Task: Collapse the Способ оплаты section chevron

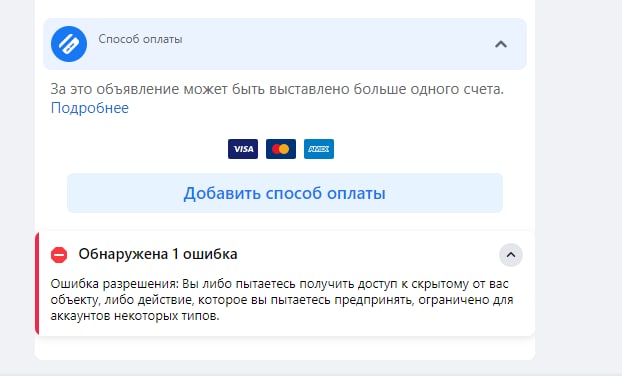Action: click(x=501, y=44)
